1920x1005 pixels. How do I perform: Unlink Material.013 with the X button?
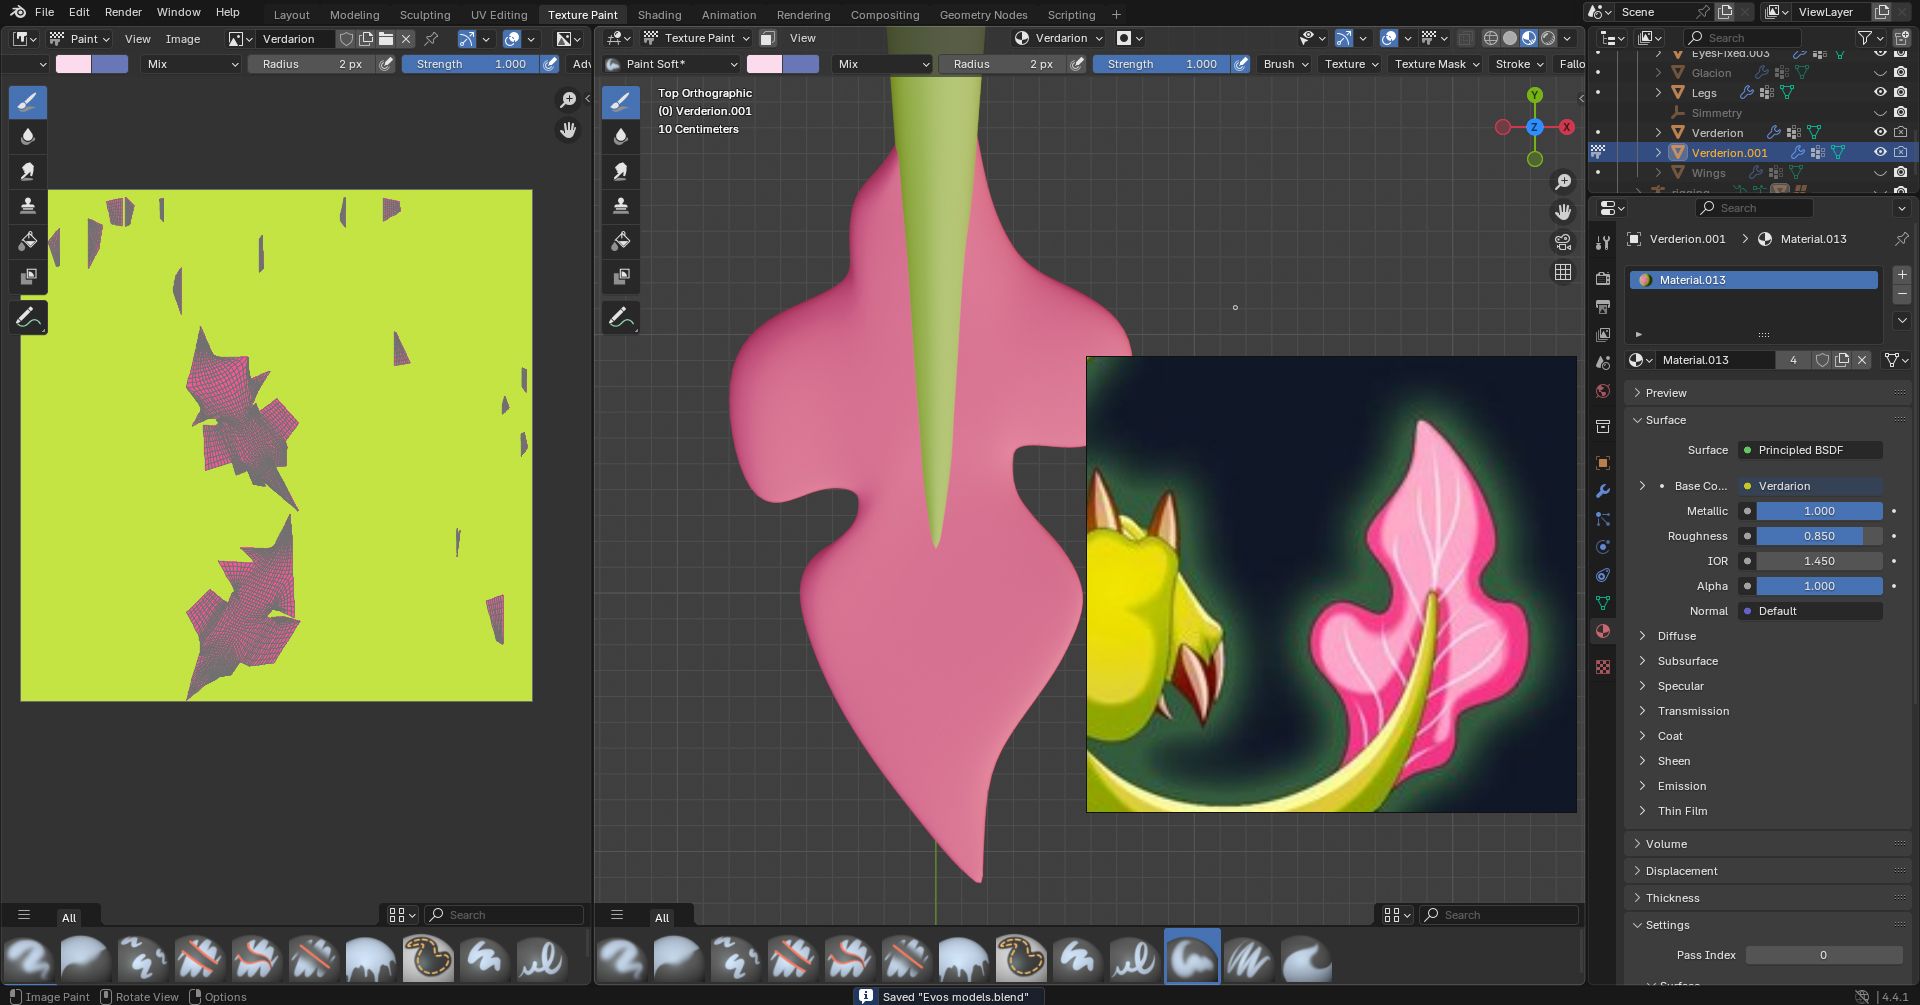click(x=1862, y=360)
